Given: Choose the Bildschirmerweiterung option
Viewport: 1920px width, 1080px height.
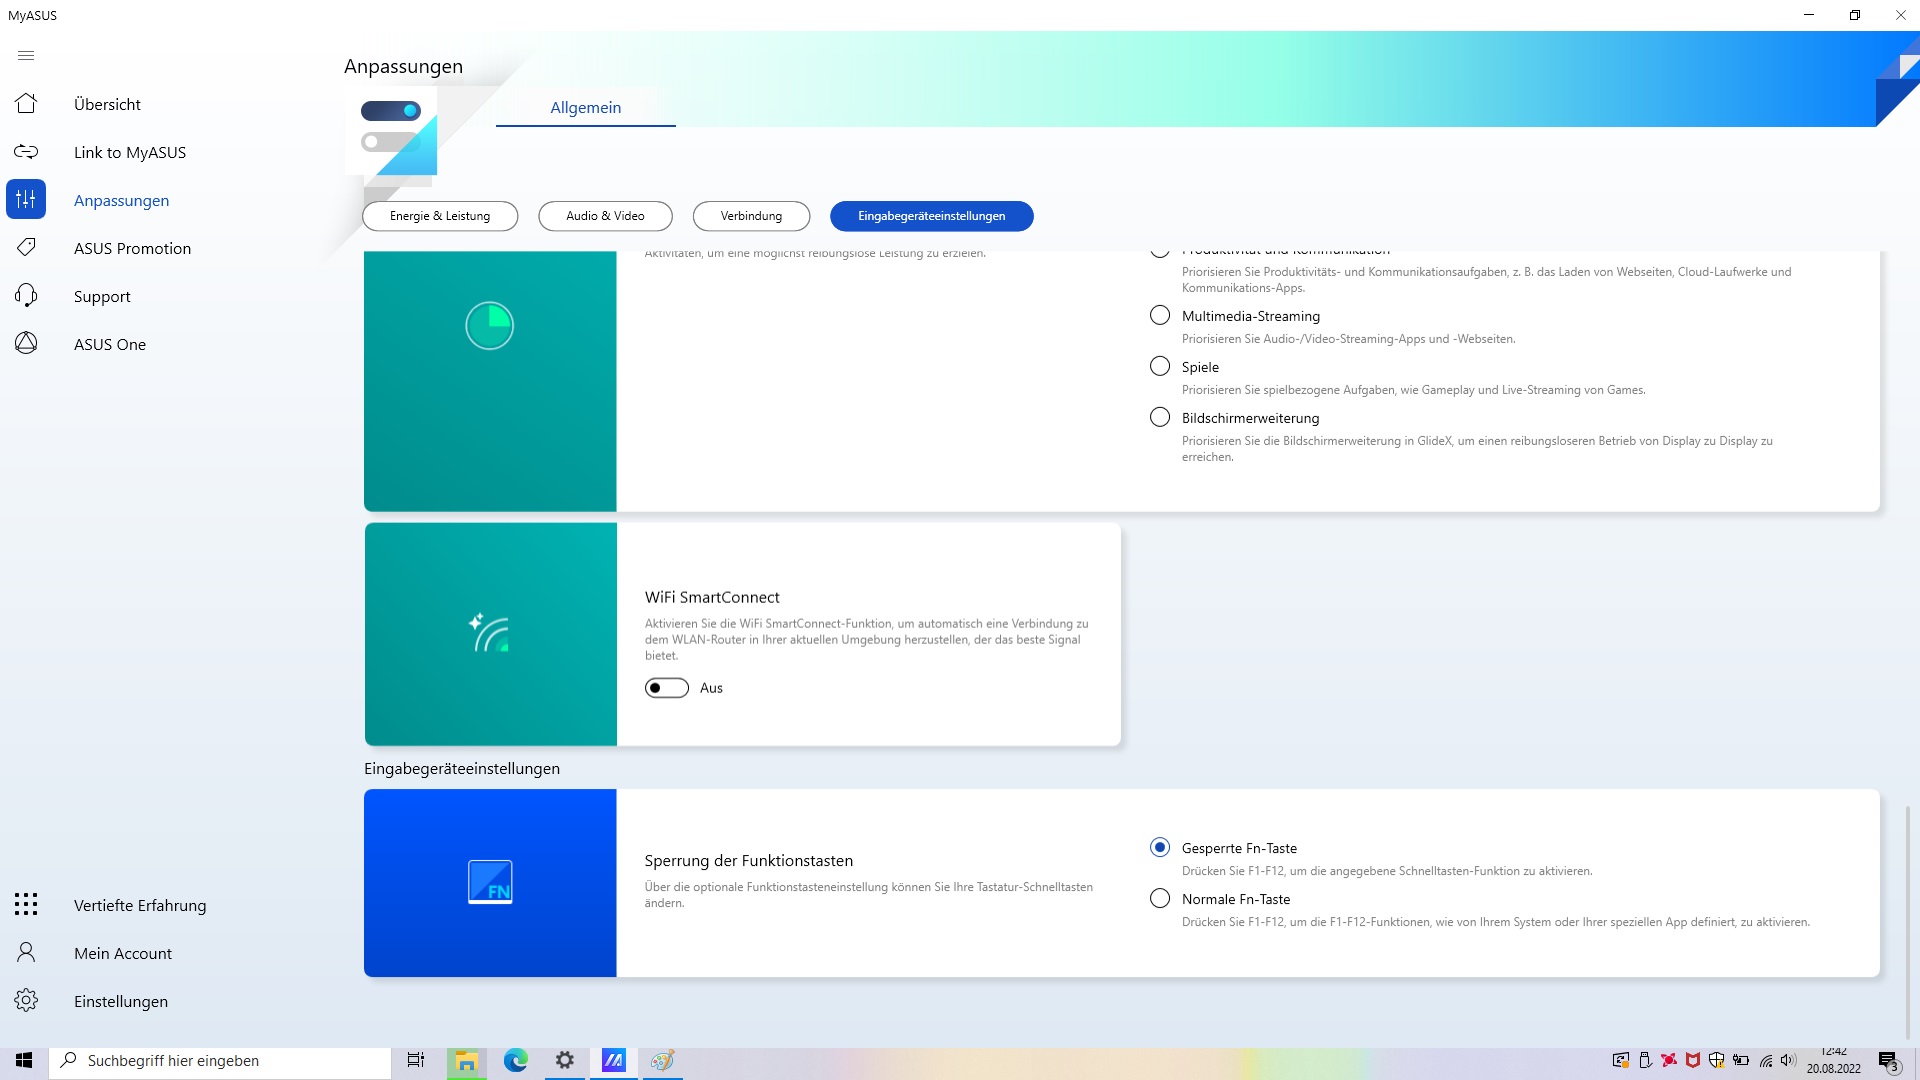Looking at the screenshot, I should [1160, 418].
